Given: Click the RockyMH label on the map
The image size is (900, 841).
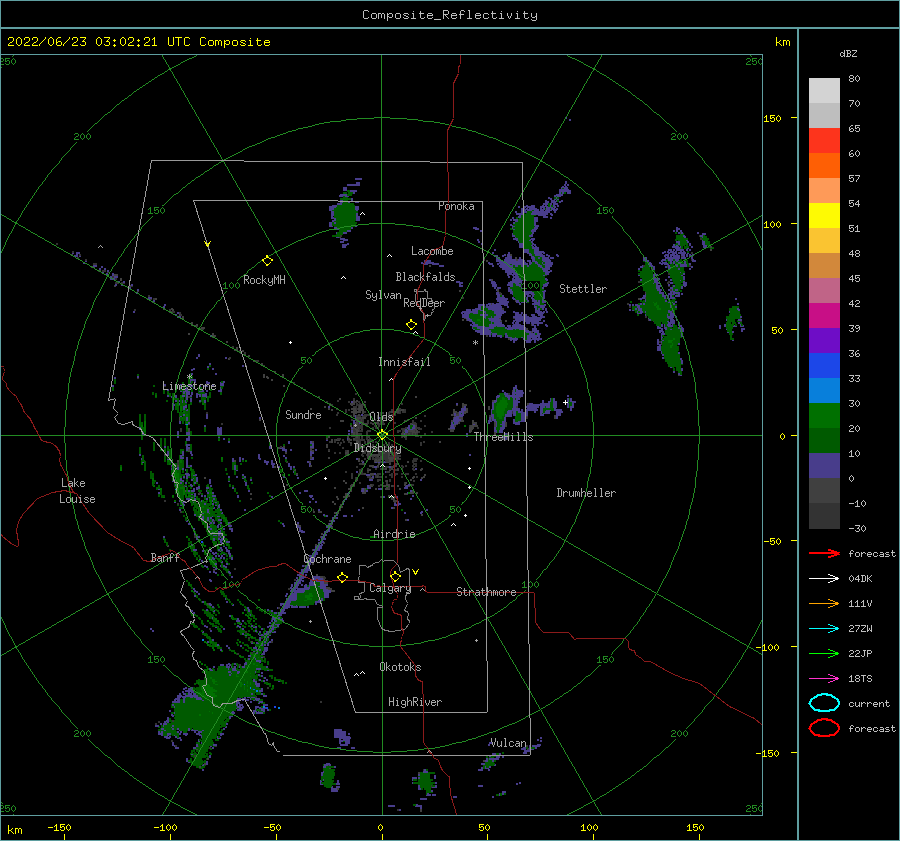Looking at the screenshot, I should 264,280.
